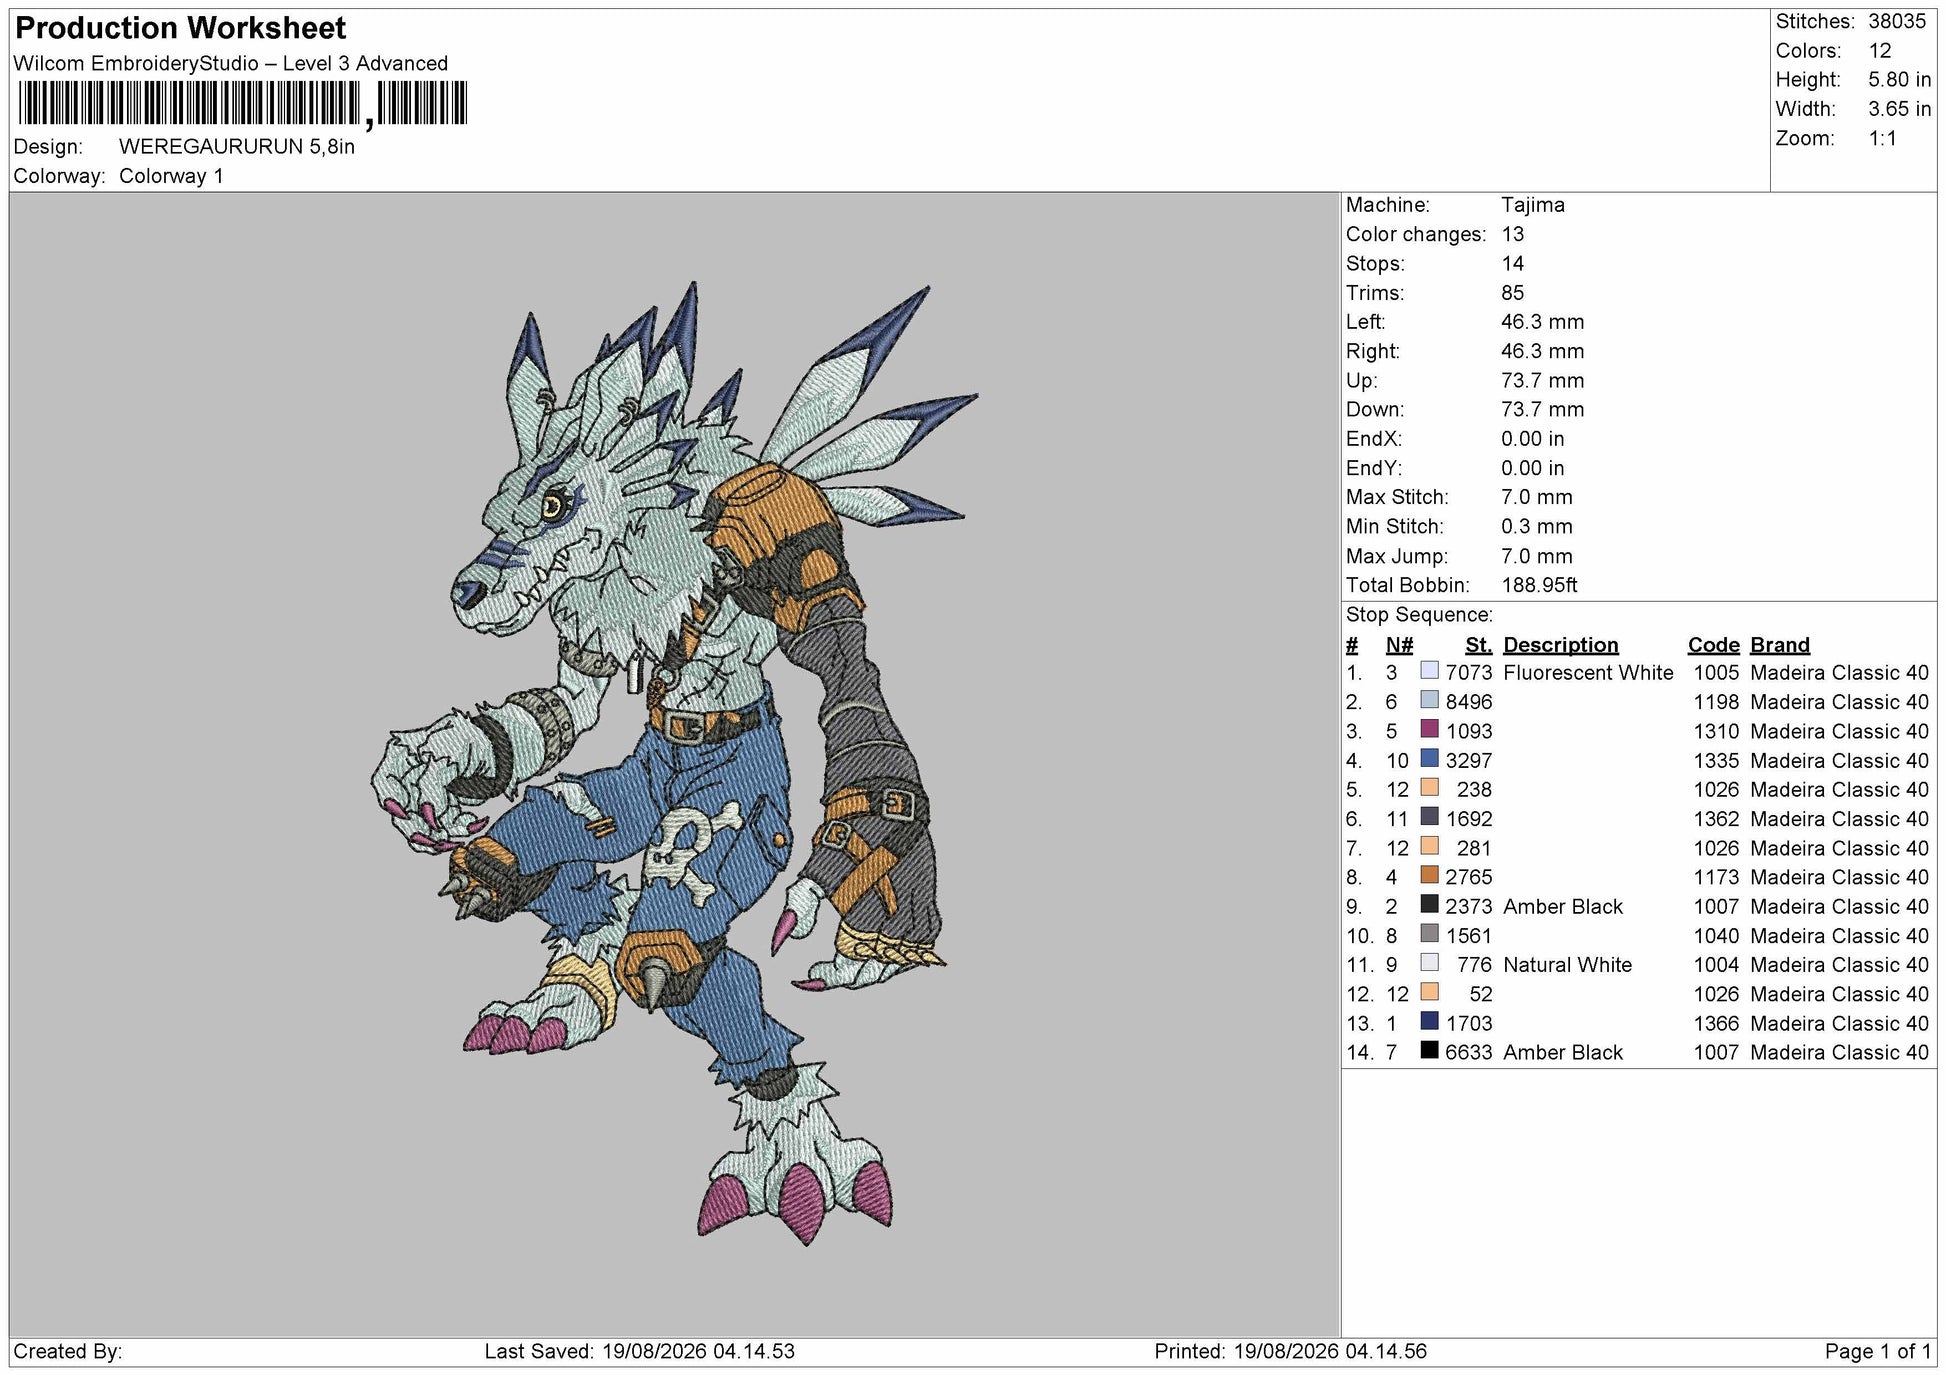The width and height of the screenshot is (1946, 1375).
Task: Click the Machine value 'Tajima'
Action: 1533,205
